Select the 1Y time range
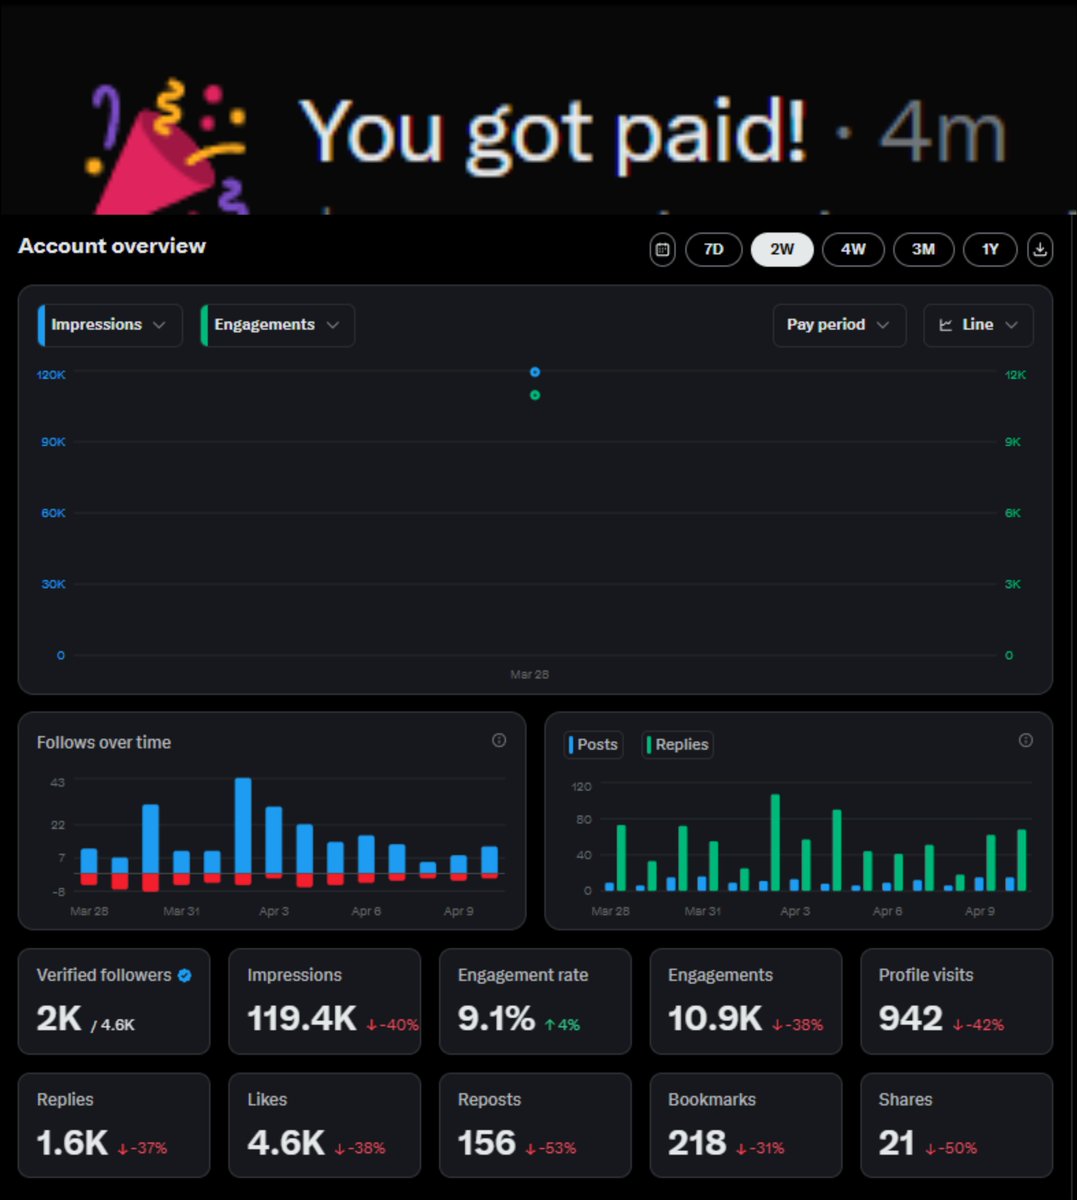The height and width of the screenshot is (1200, 1077). [x=990, y=249]
